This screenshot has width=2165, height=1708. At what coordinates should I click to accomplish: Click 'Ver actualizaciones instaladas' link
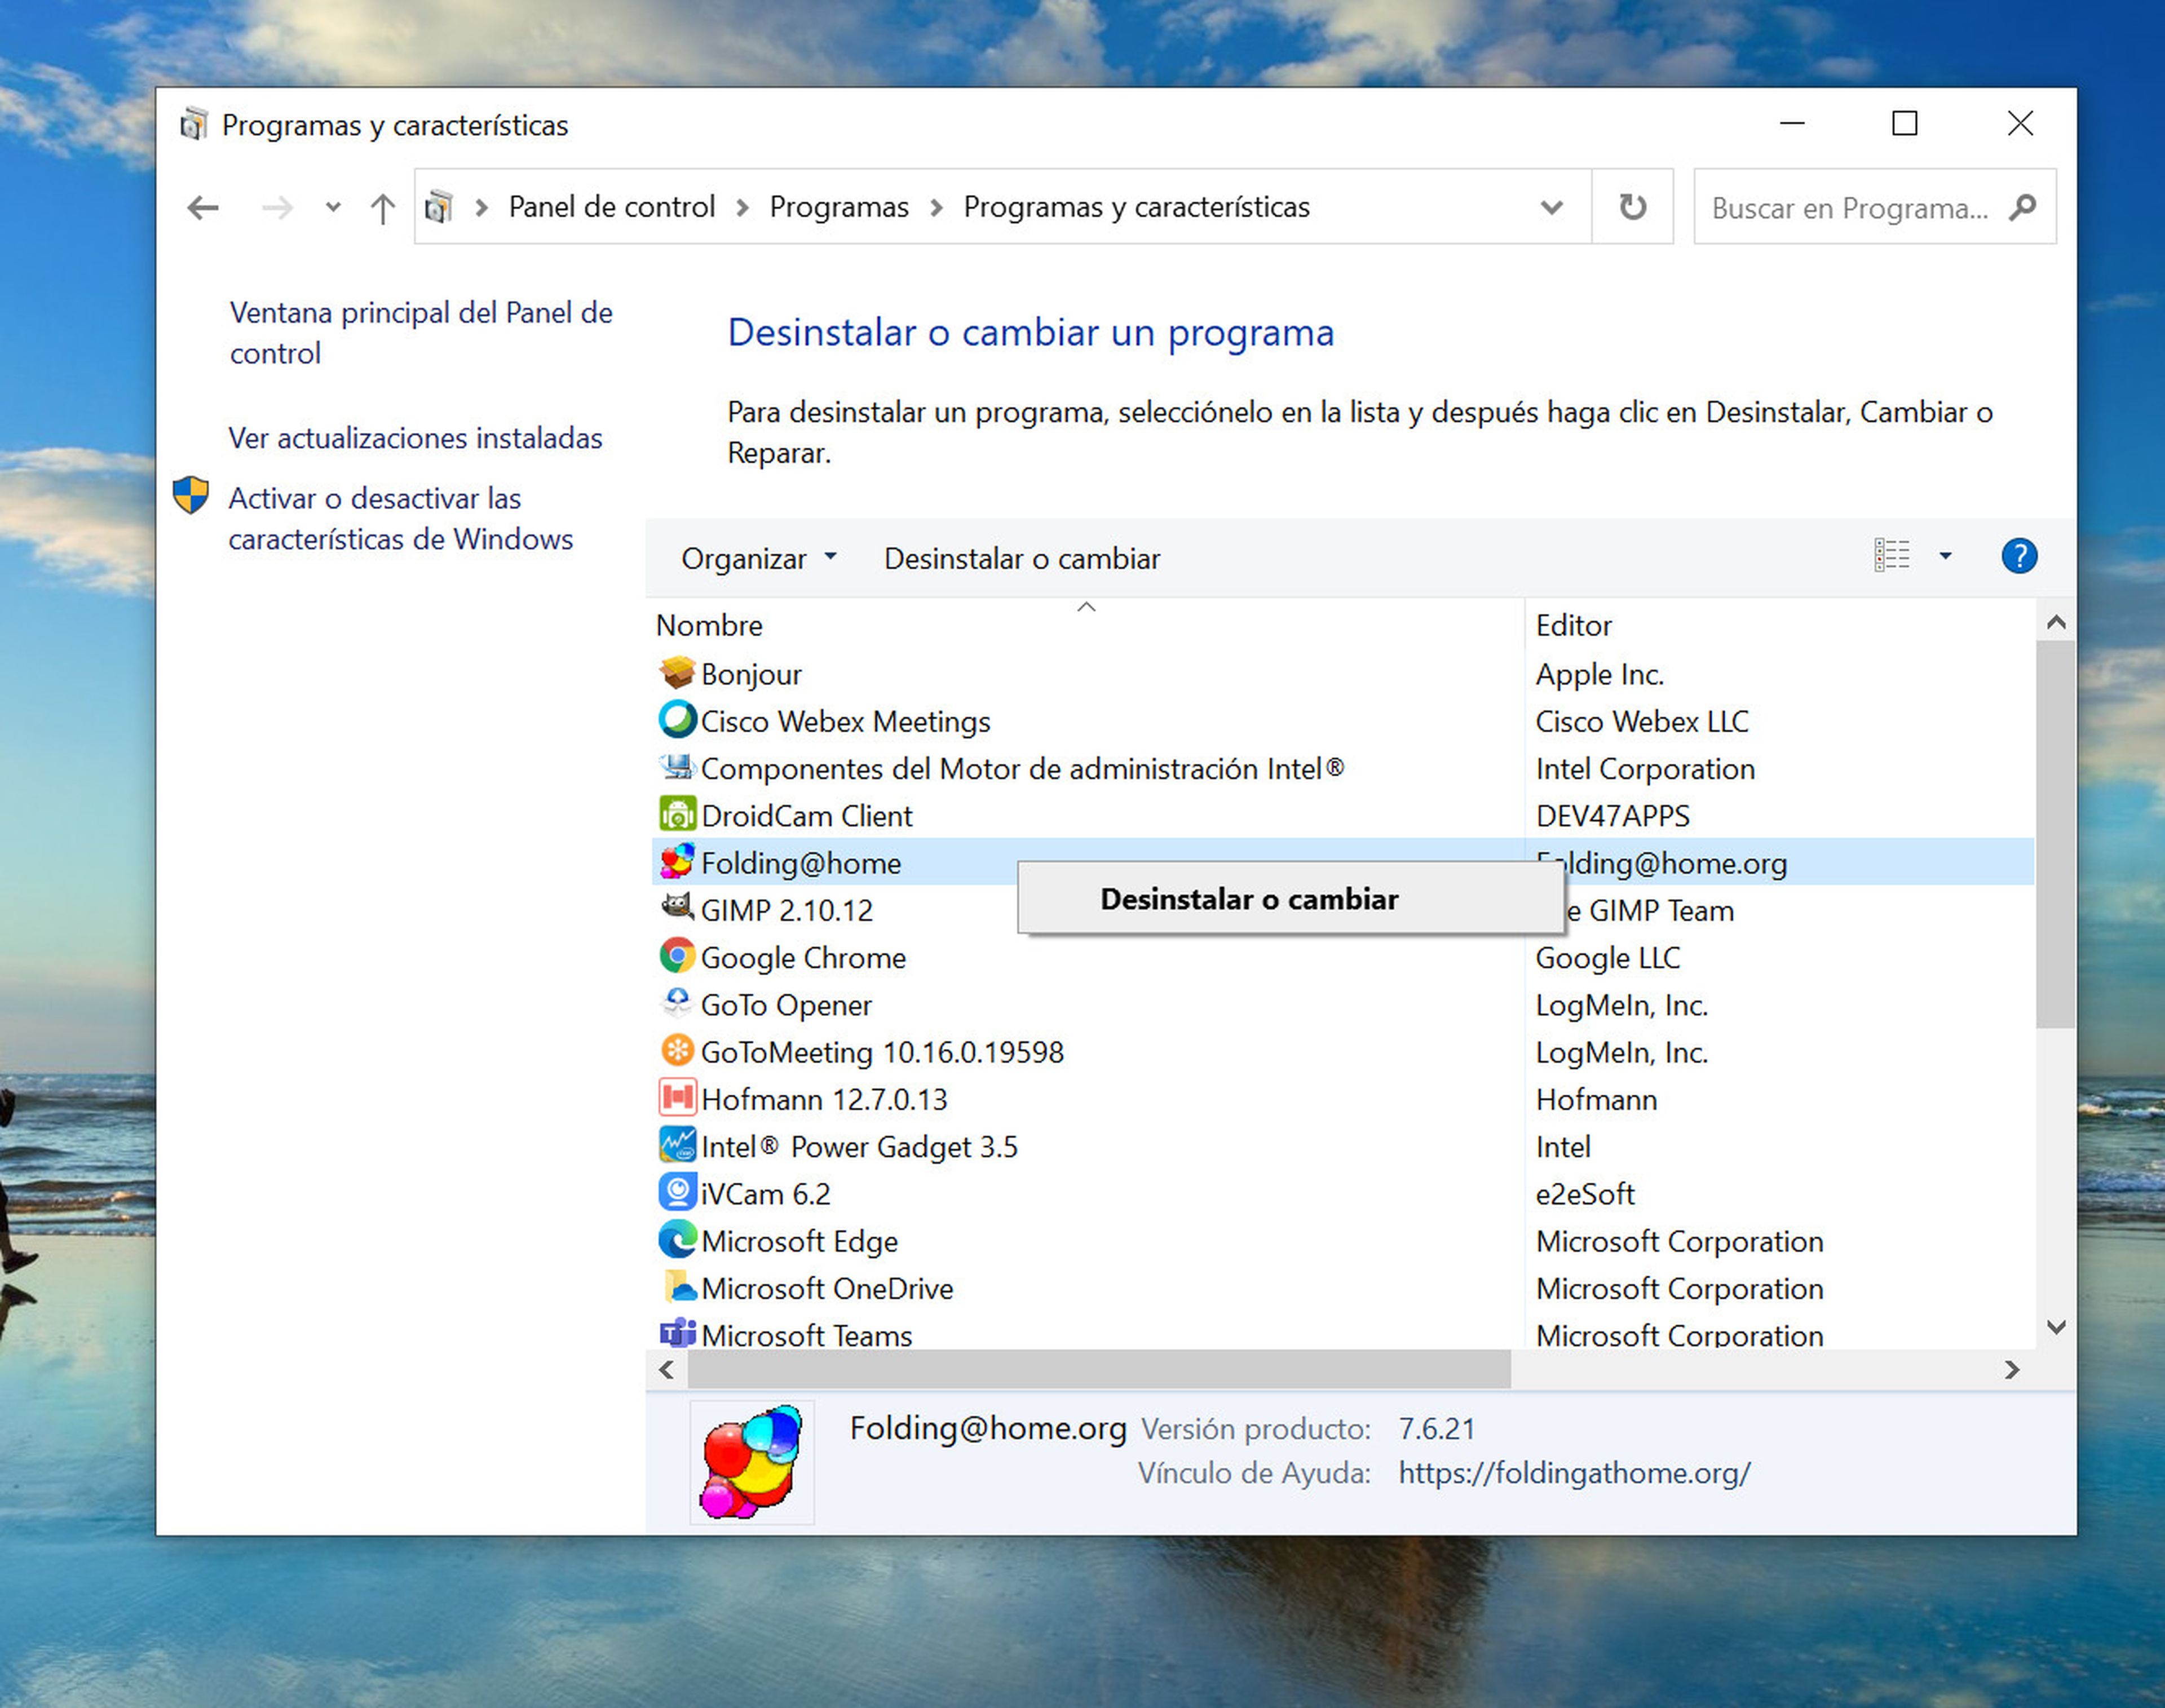point(411,436)
